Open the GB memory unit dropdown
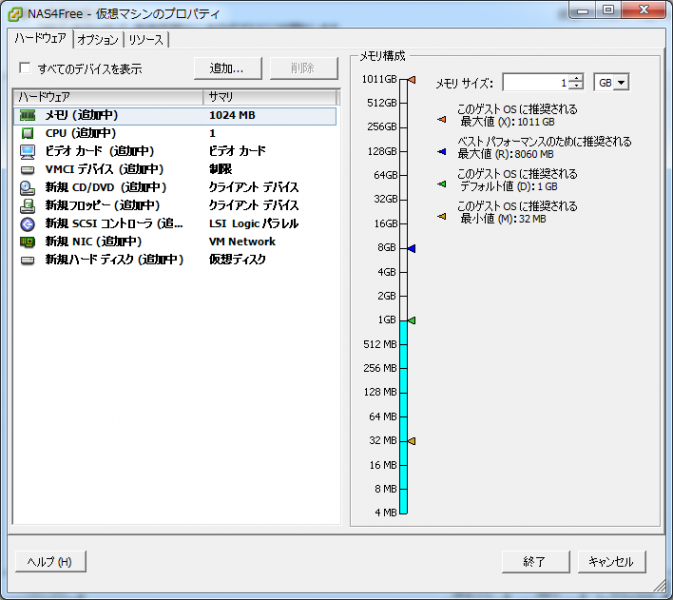Screen dimensions: 673x600 (620, 83)
